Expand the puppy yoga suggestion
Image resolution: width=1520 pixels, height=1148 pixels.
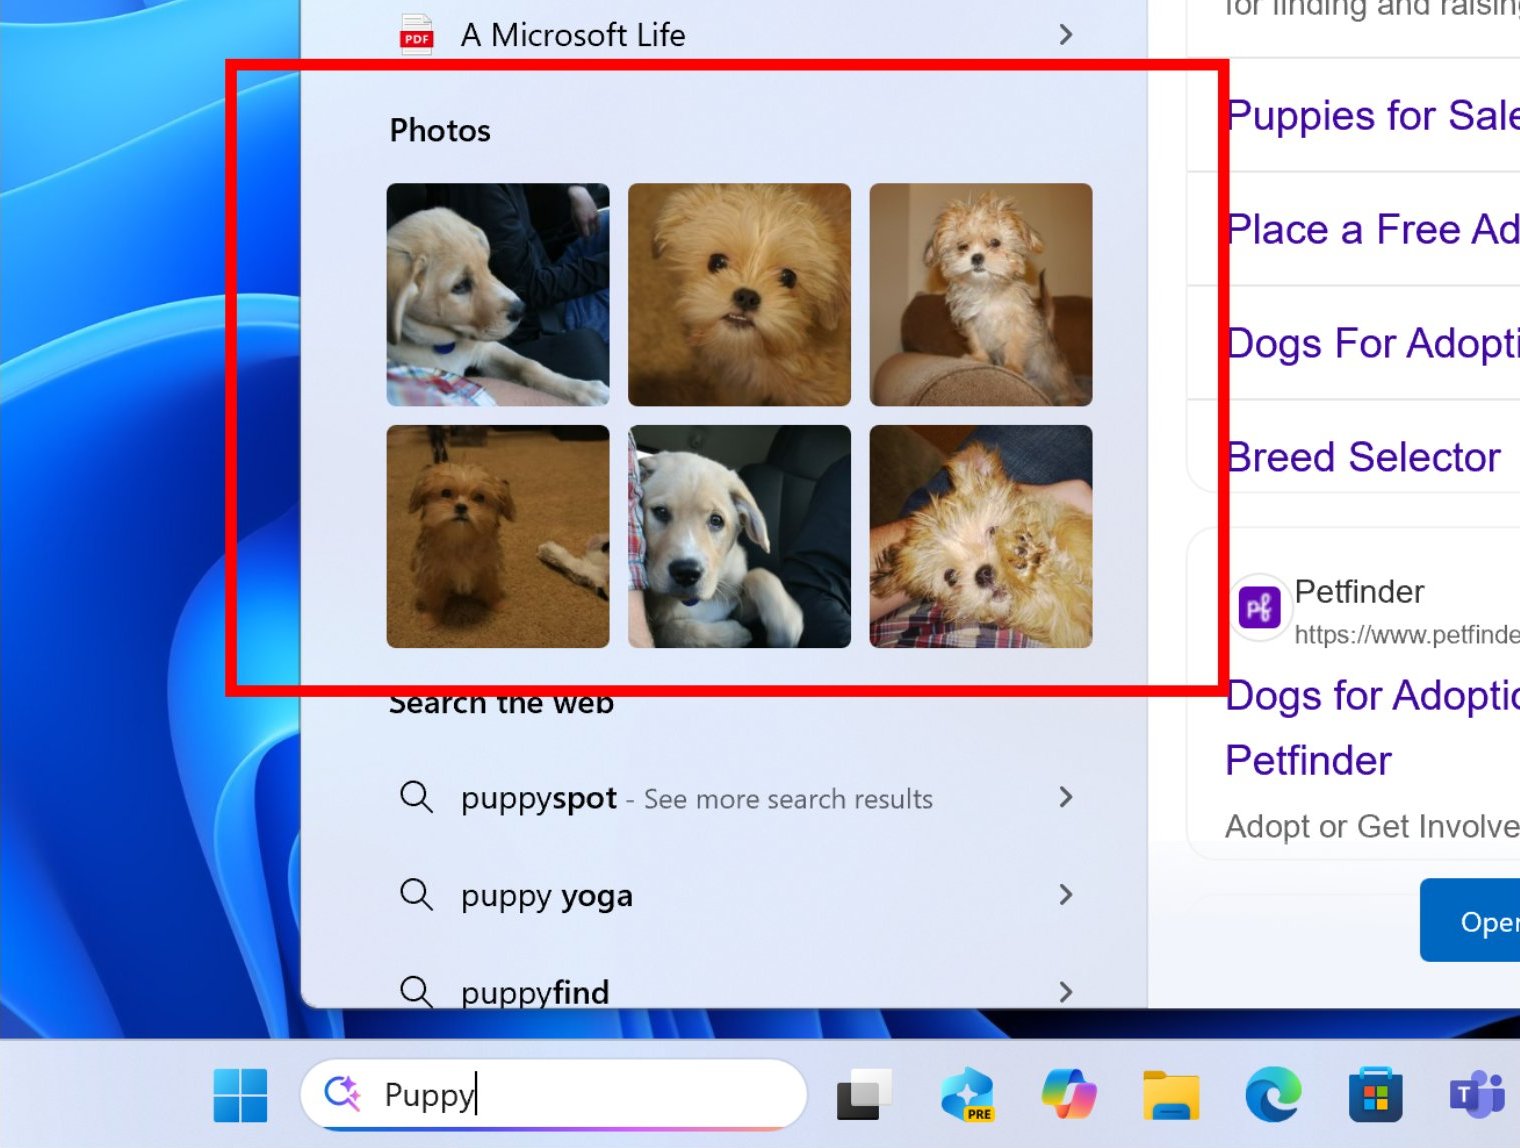tap(1066, 895)
